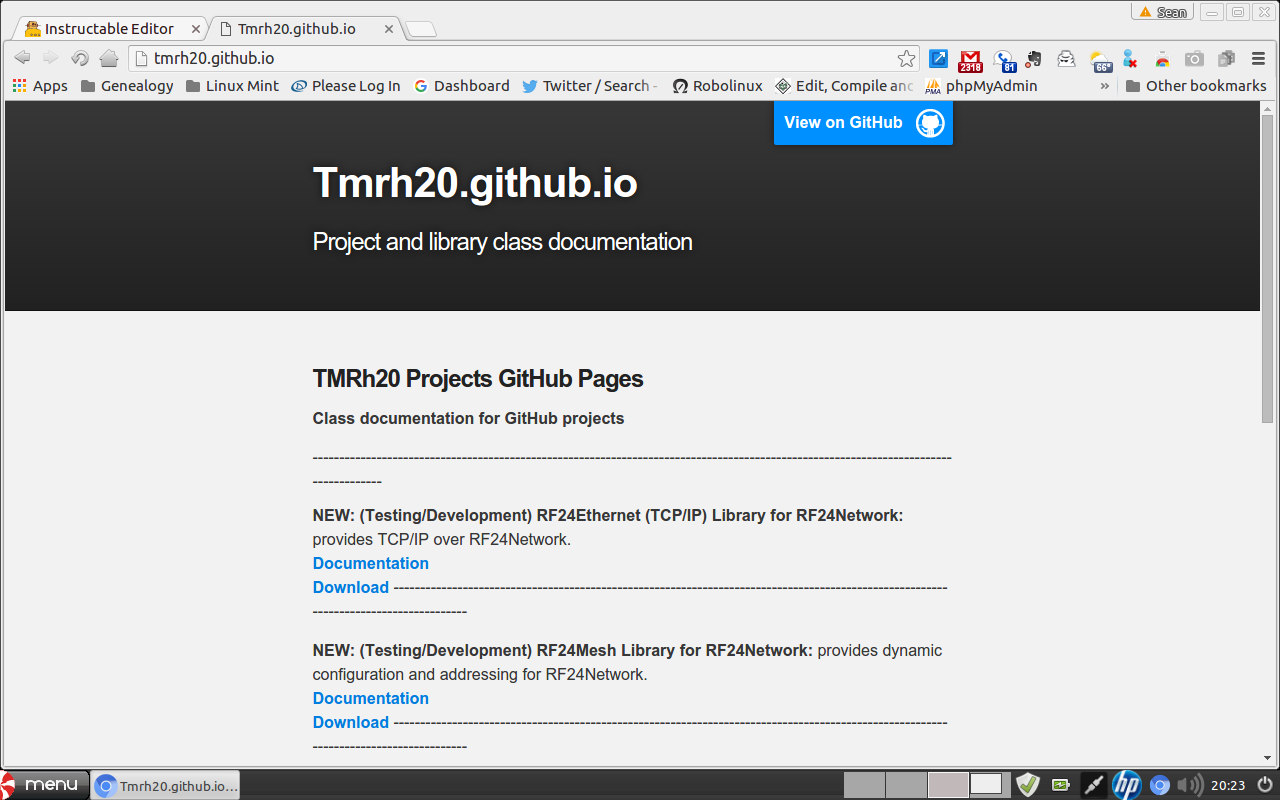Open the Other bookmarks folder
The image size is (1280, 800).
pyautogui.click(x=1196, y=86)
